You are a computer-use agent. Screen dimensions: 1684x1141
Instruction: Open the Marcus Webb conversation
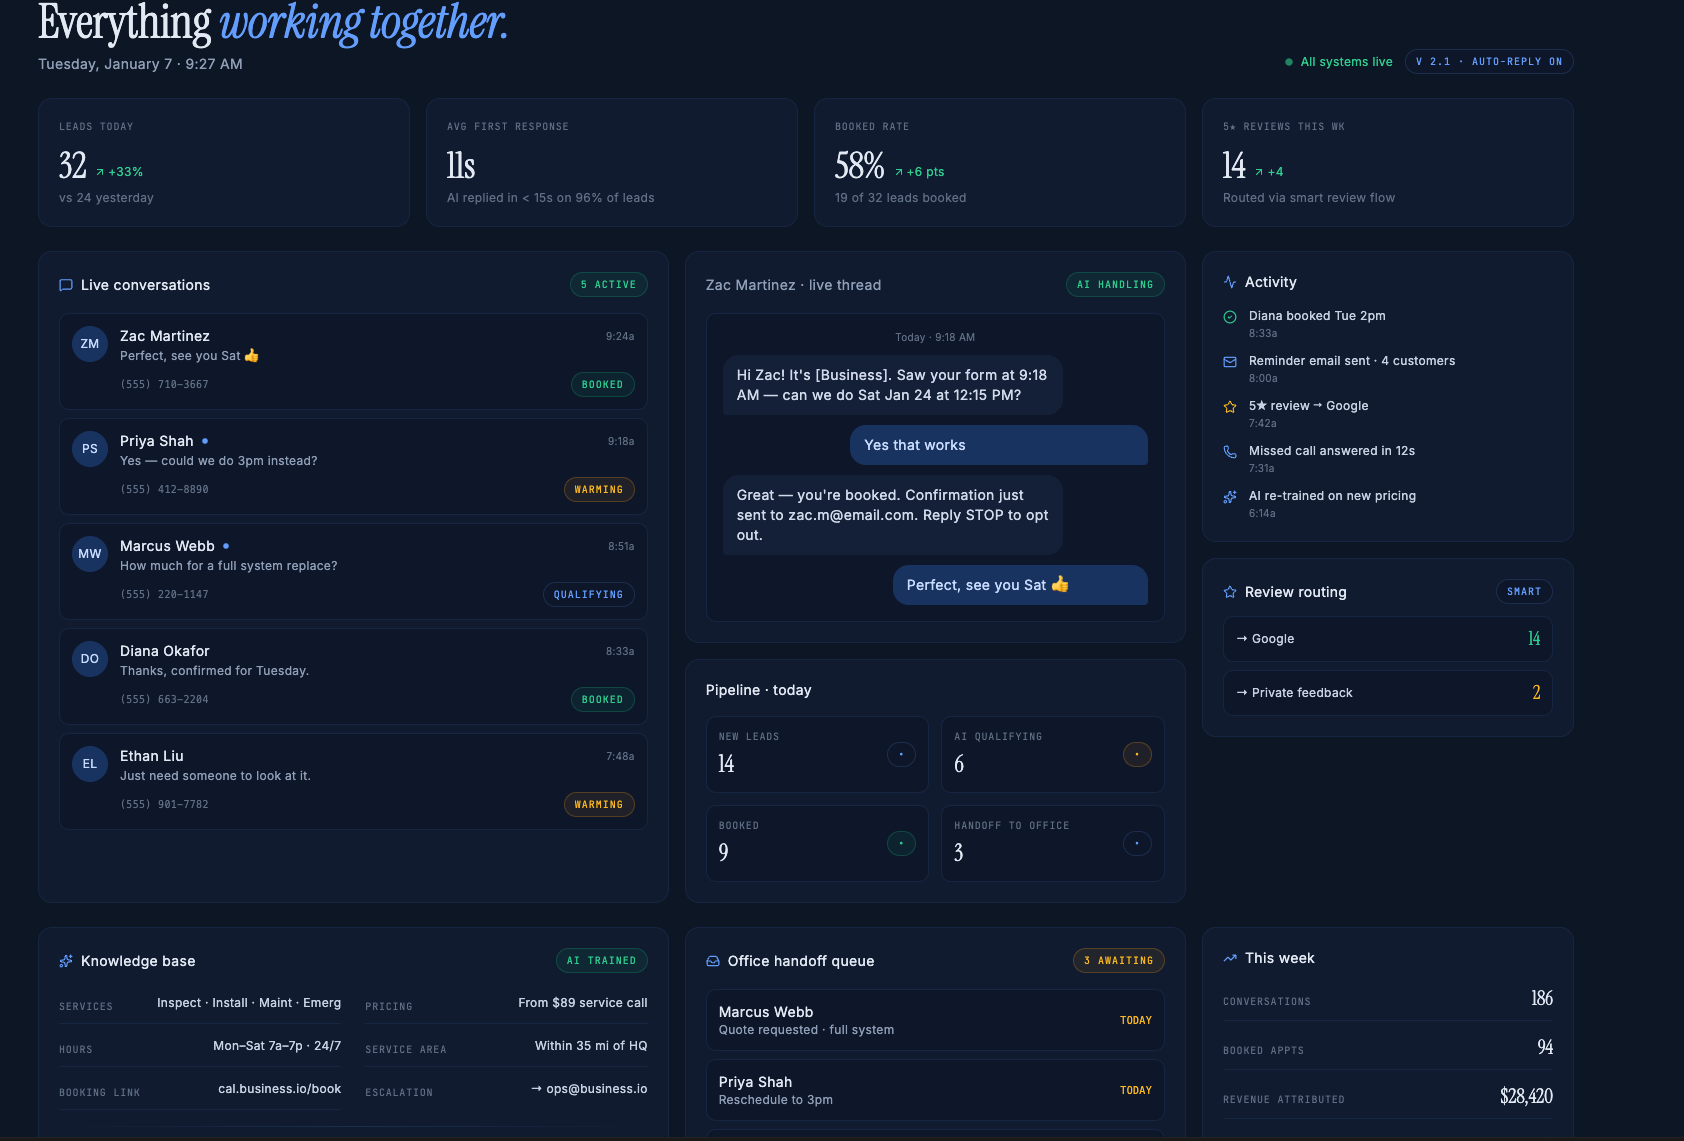(353, 571)
